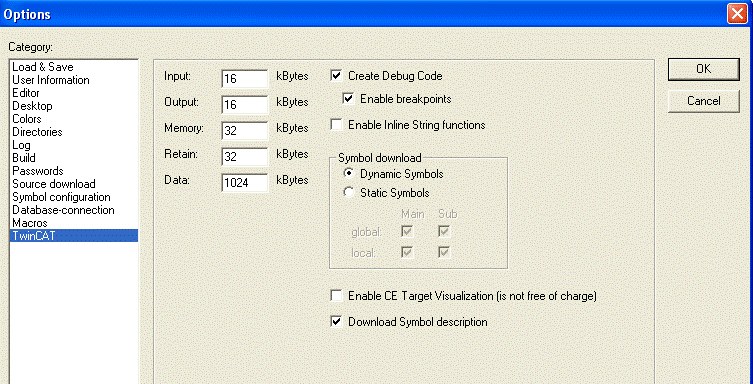The image size is (753, 384).
Task: Select Dynamic Symbols radio button
Action: coord(349,174)
